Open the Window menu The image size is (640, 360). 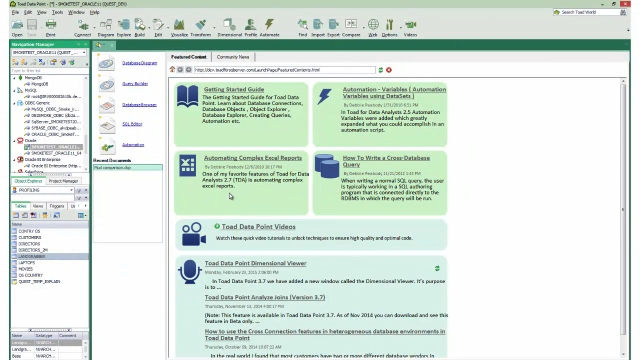(76, 12)
